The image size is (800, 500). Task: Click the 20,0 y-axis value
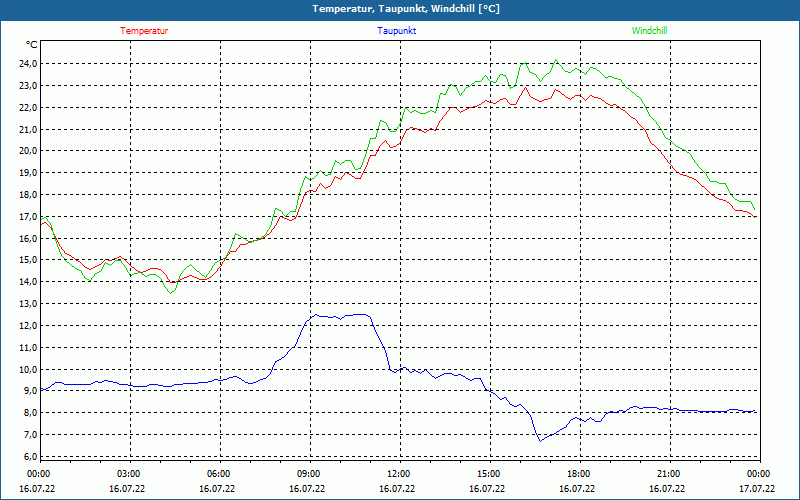pos(29,151)
